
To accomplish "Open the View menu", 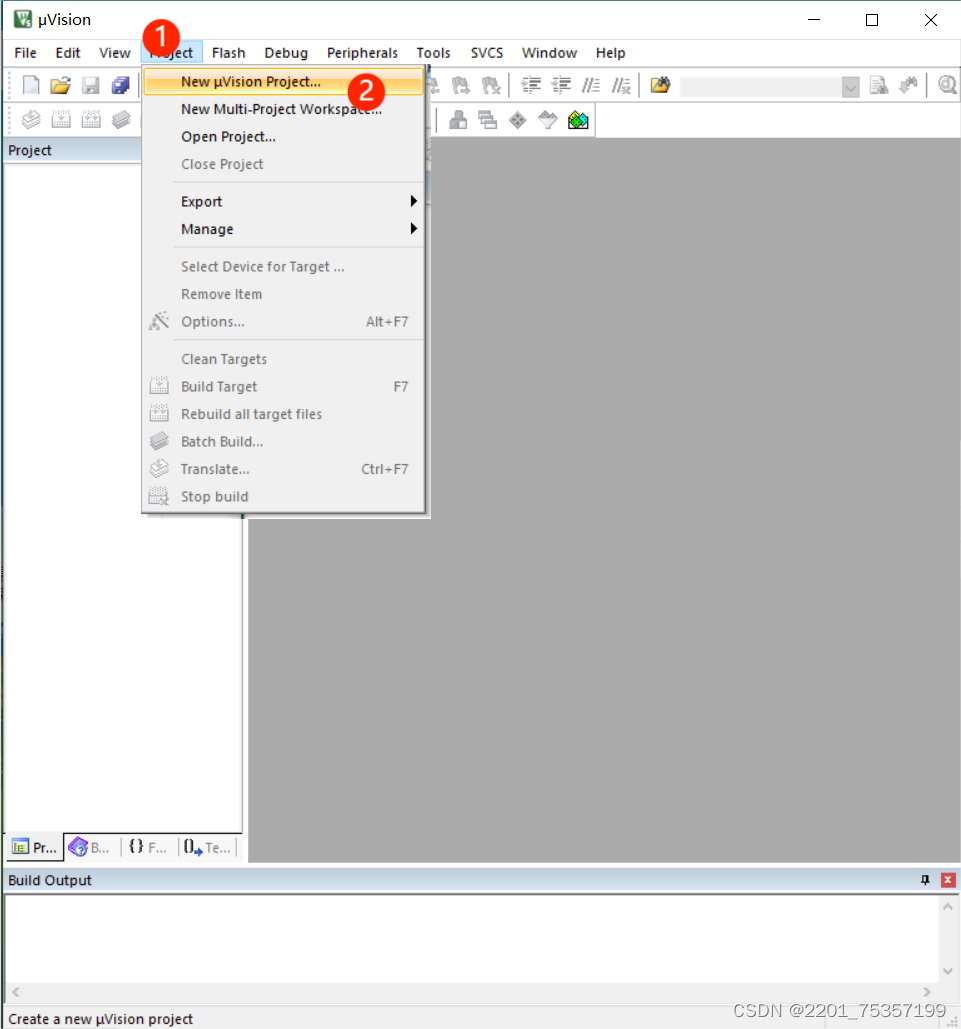I will coord(115,52).
